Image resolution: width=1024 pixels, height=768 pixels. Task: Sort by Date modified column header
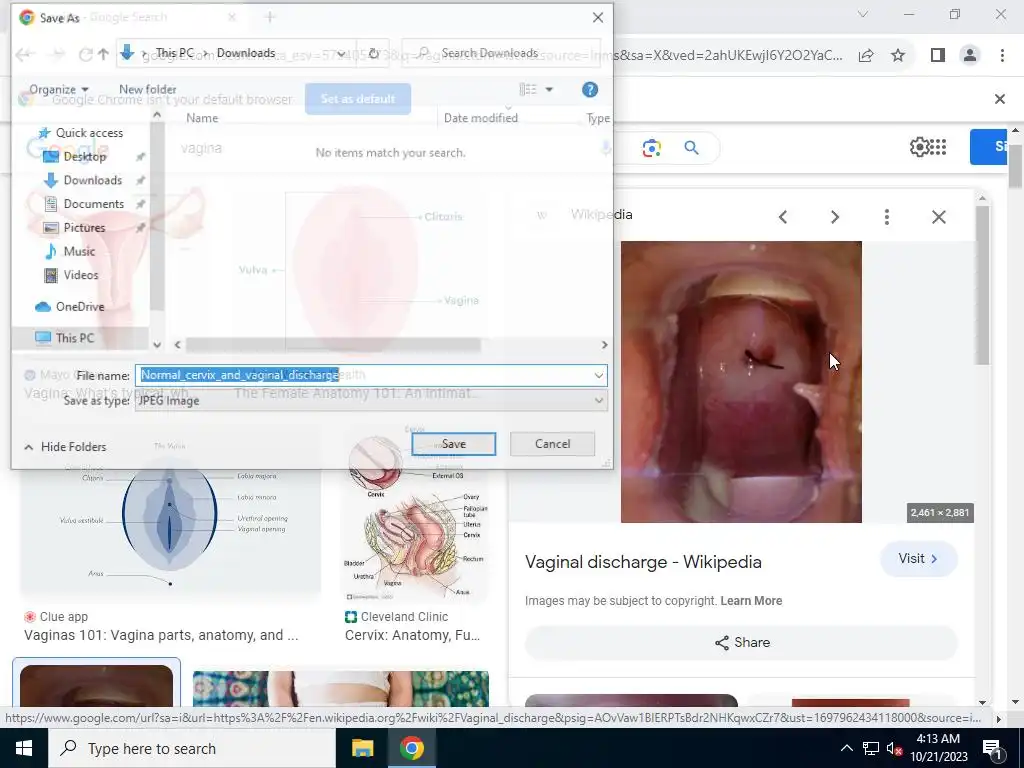tap(481, 118)
